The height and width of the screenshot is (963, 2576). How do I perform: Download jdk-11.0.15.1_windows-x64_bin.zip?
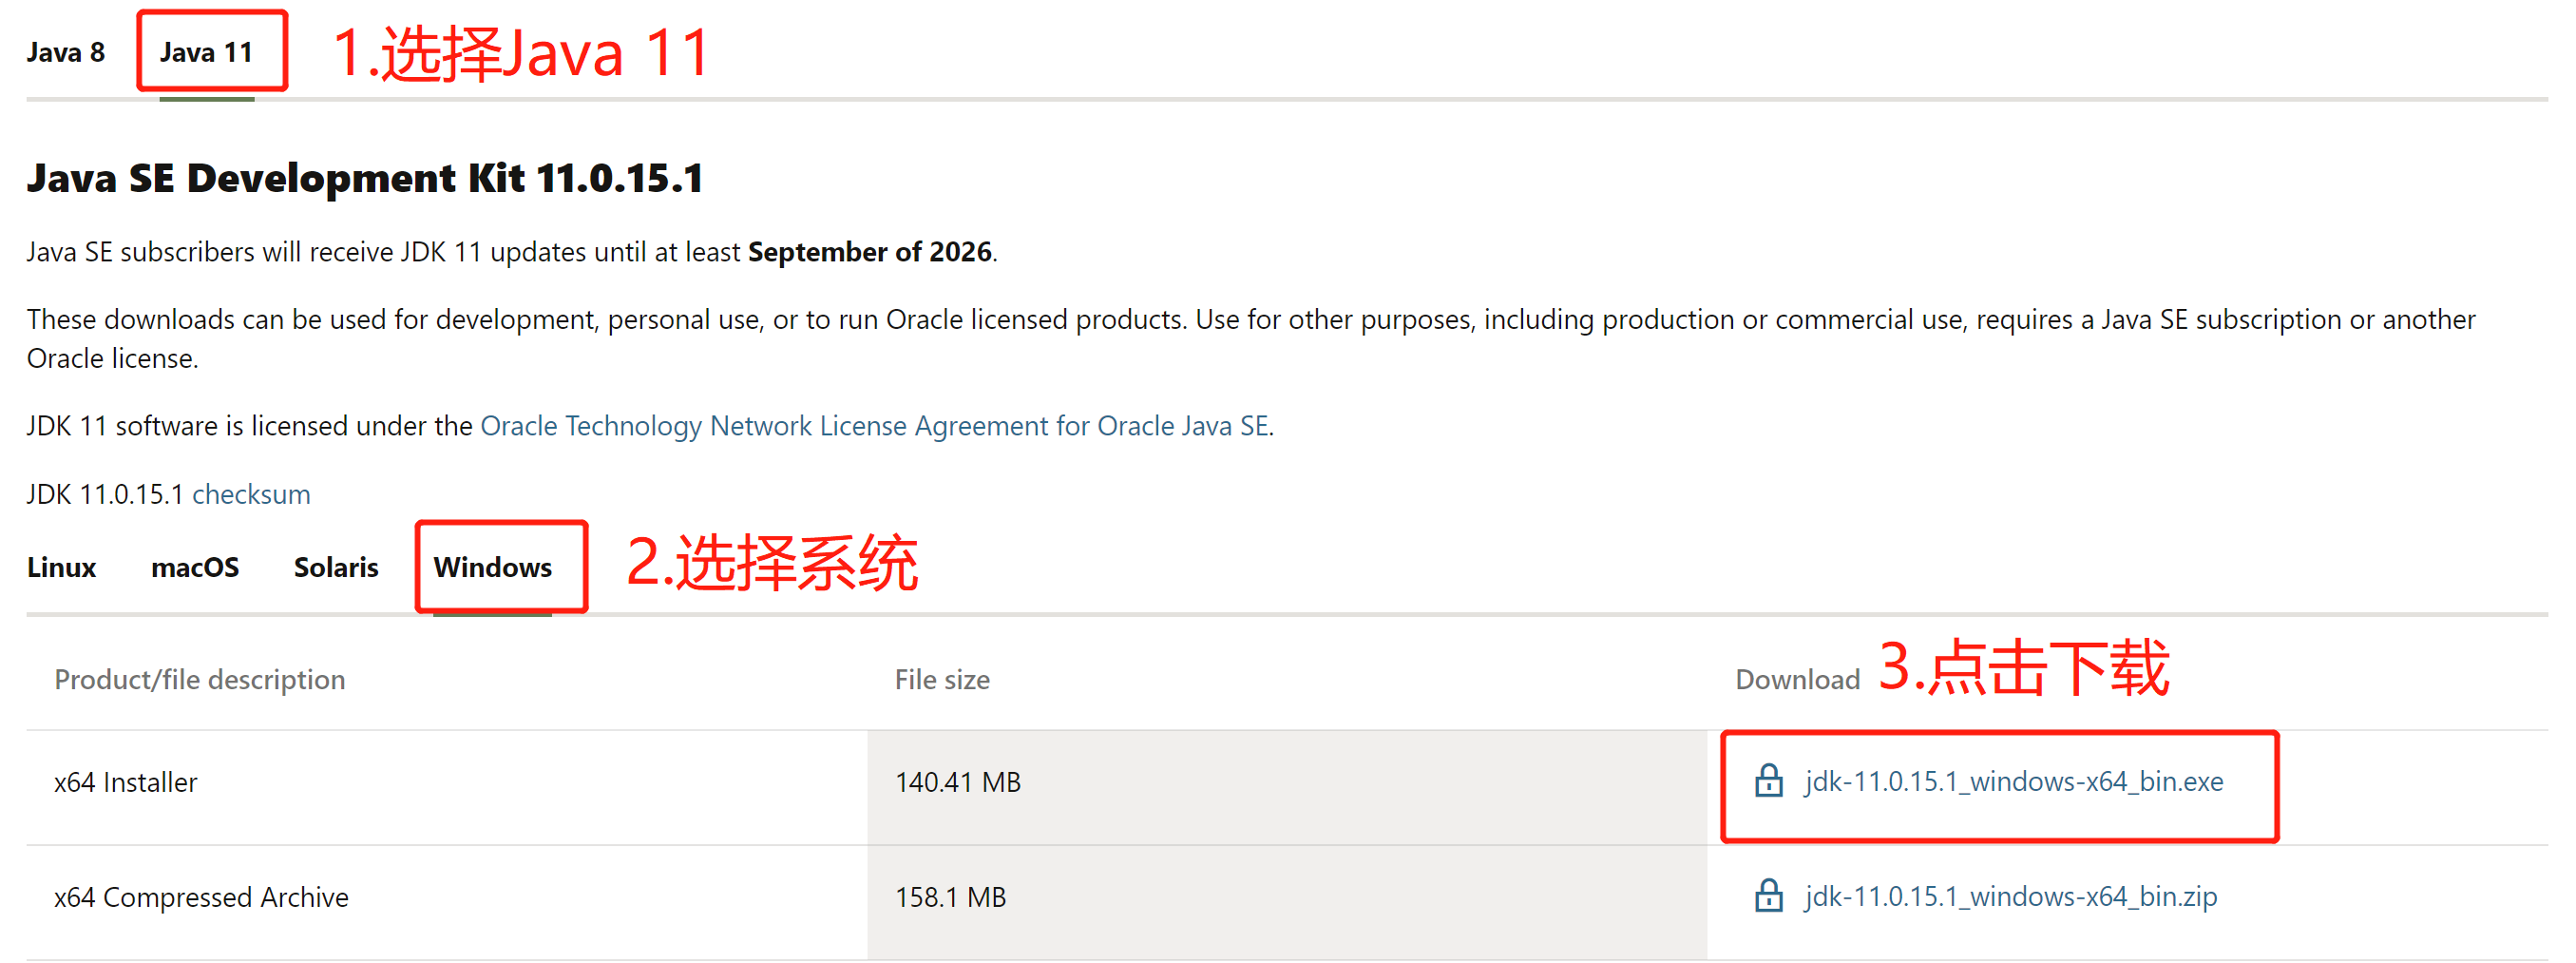click(x=2010, y=896)
